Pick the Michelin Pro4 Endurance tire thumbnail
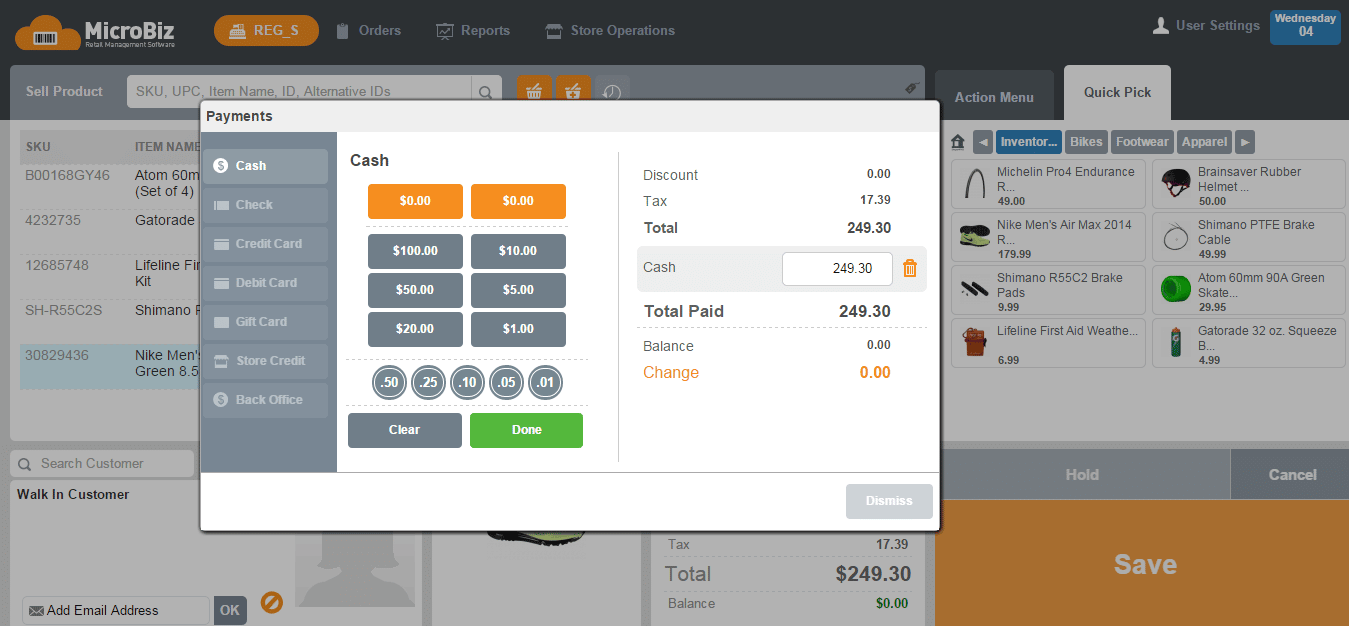1349x626 pixels. [x=975, y=184]
